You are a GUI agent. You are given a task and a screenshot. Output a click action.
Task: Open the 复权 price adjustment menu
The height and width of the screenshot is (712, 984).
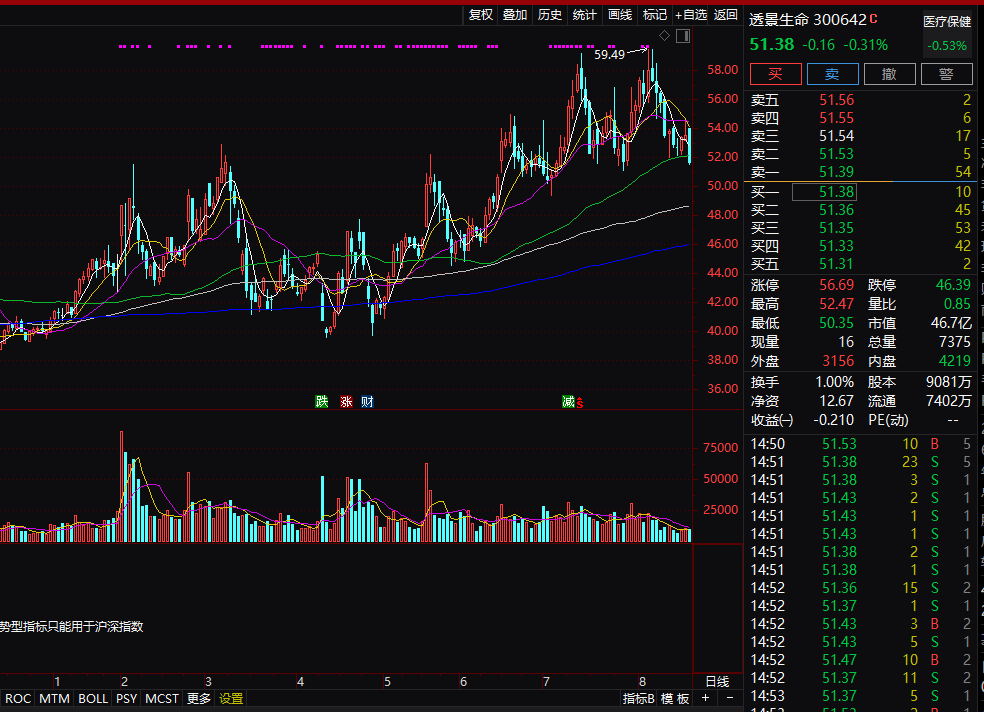tap(481, 14)
